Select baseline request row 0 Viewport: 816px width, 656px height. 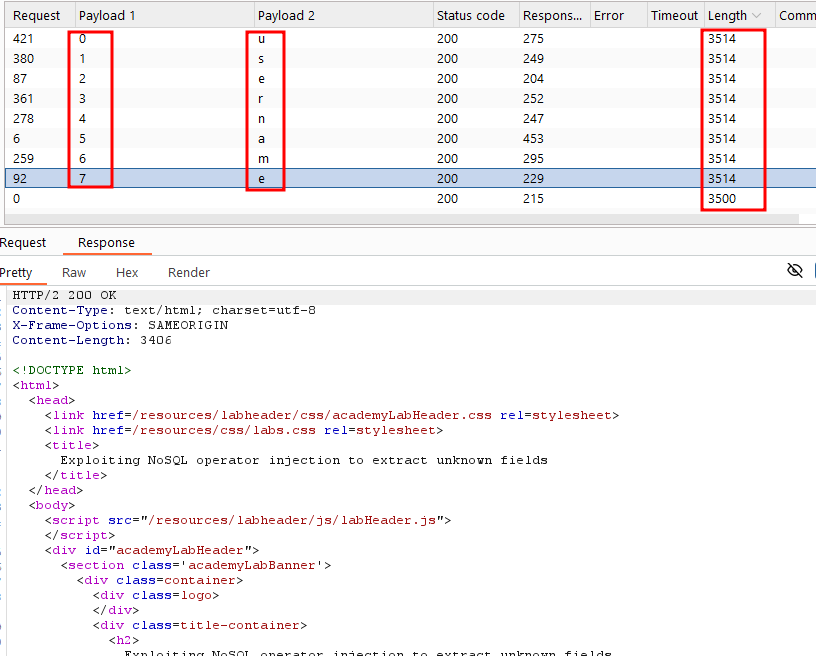[410, 199]
